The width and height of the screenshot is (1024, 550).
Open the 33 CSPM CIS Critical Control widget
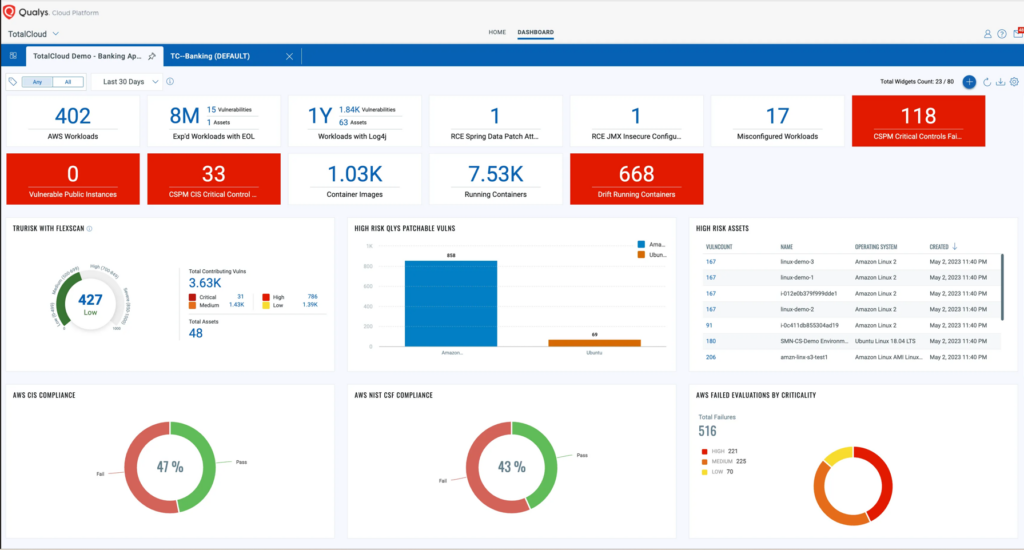click(214, 179)
